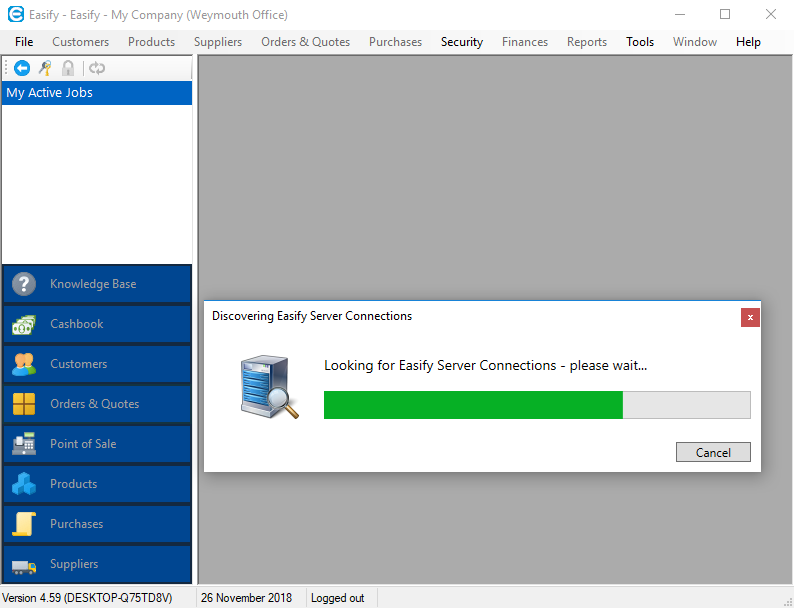The width and height of the screenshot is (794, 608).
Task: Click the Products blue cubes icon
Action: pyautogui.click(x=24, y=484)
